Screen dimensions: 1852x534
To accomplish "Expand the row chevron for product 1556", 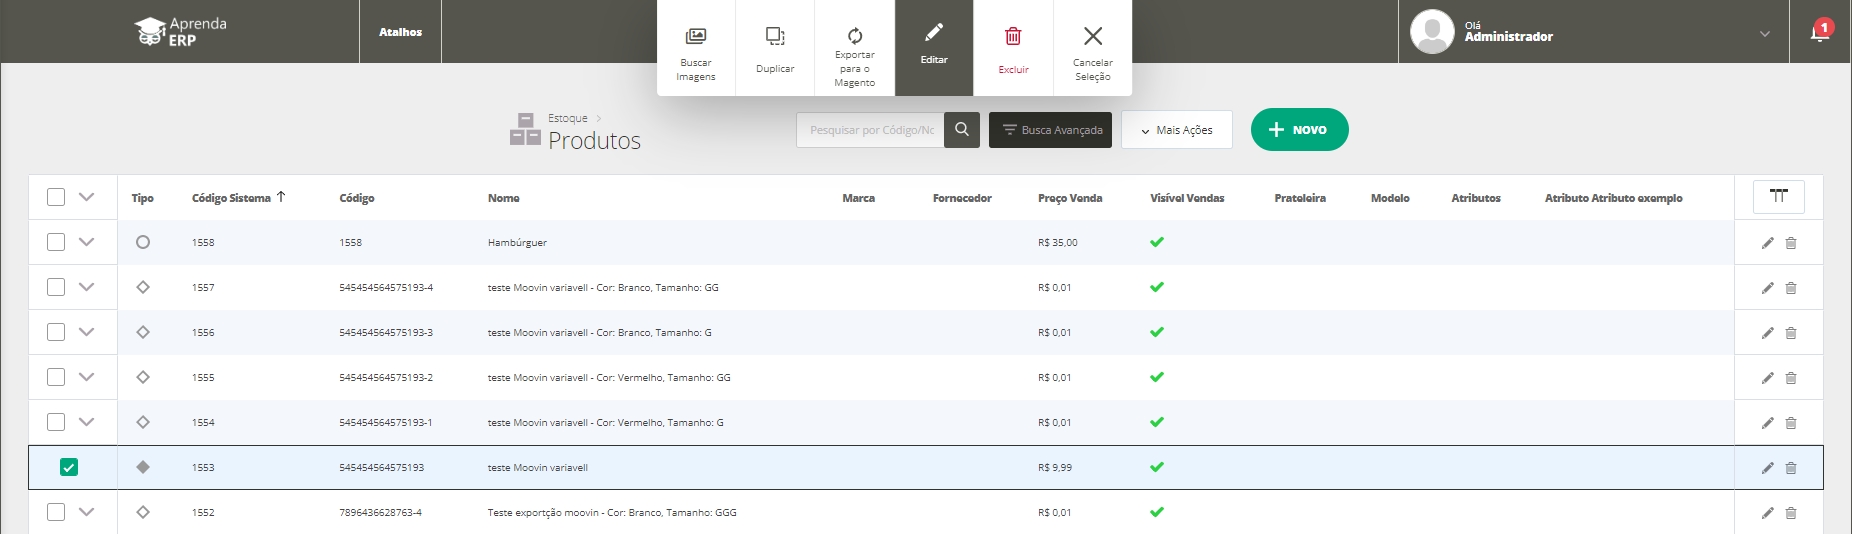I will point(87,332).
